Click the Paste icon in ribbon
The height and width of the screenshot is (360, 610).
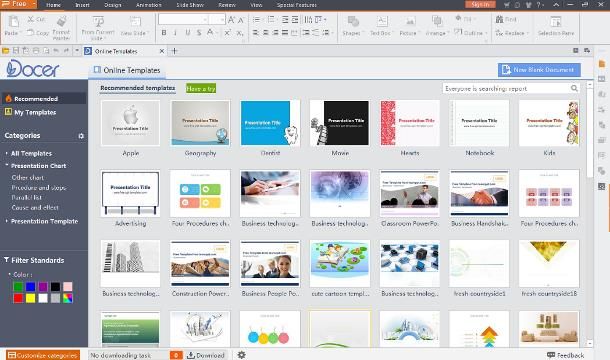[x=13, y=21]
